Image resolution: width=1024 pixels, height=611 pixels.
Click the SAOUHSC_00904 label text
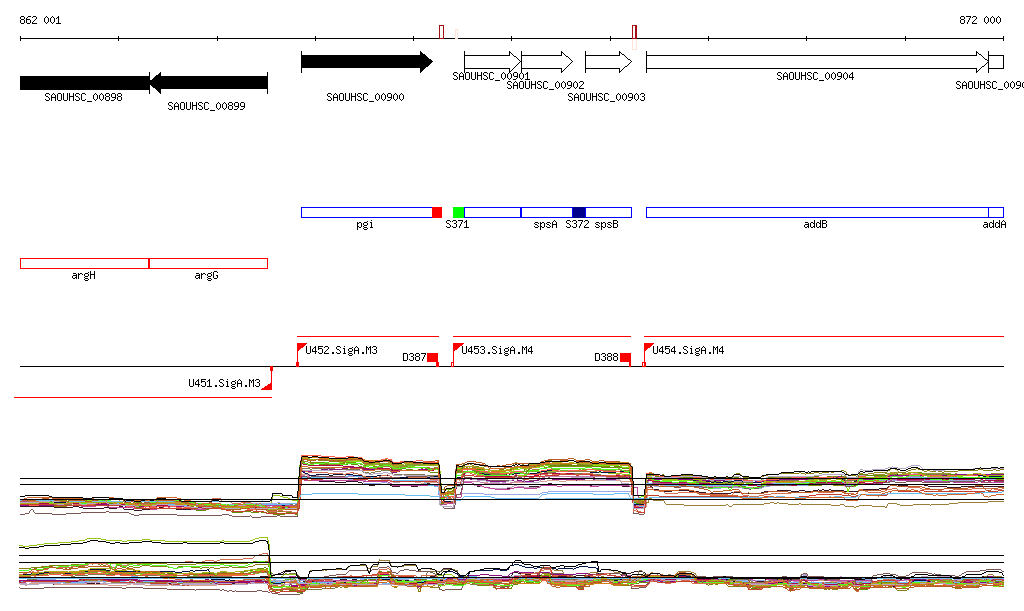[x=815, y=76]
